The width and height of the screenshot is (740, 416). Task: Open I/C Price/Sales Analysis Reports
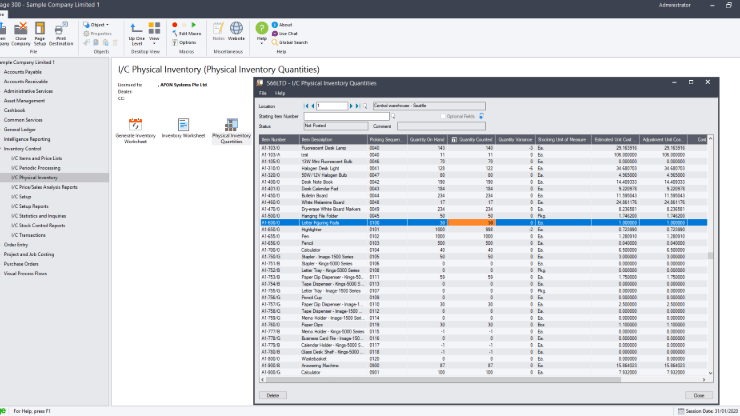(44, 187)
